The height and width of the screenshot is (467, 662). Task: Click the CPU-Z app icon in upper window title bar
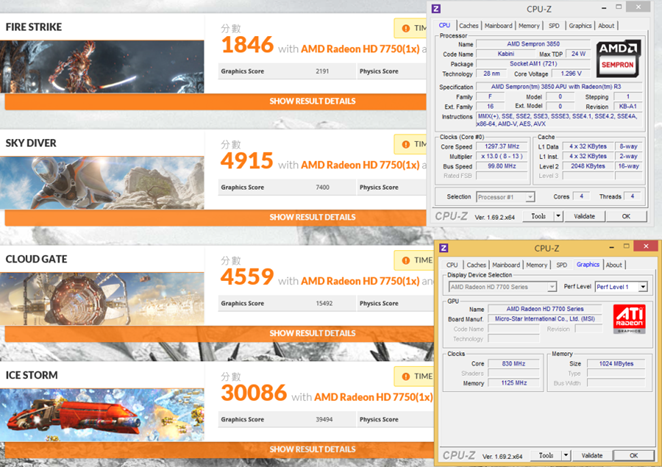click(x=436, y=8)
